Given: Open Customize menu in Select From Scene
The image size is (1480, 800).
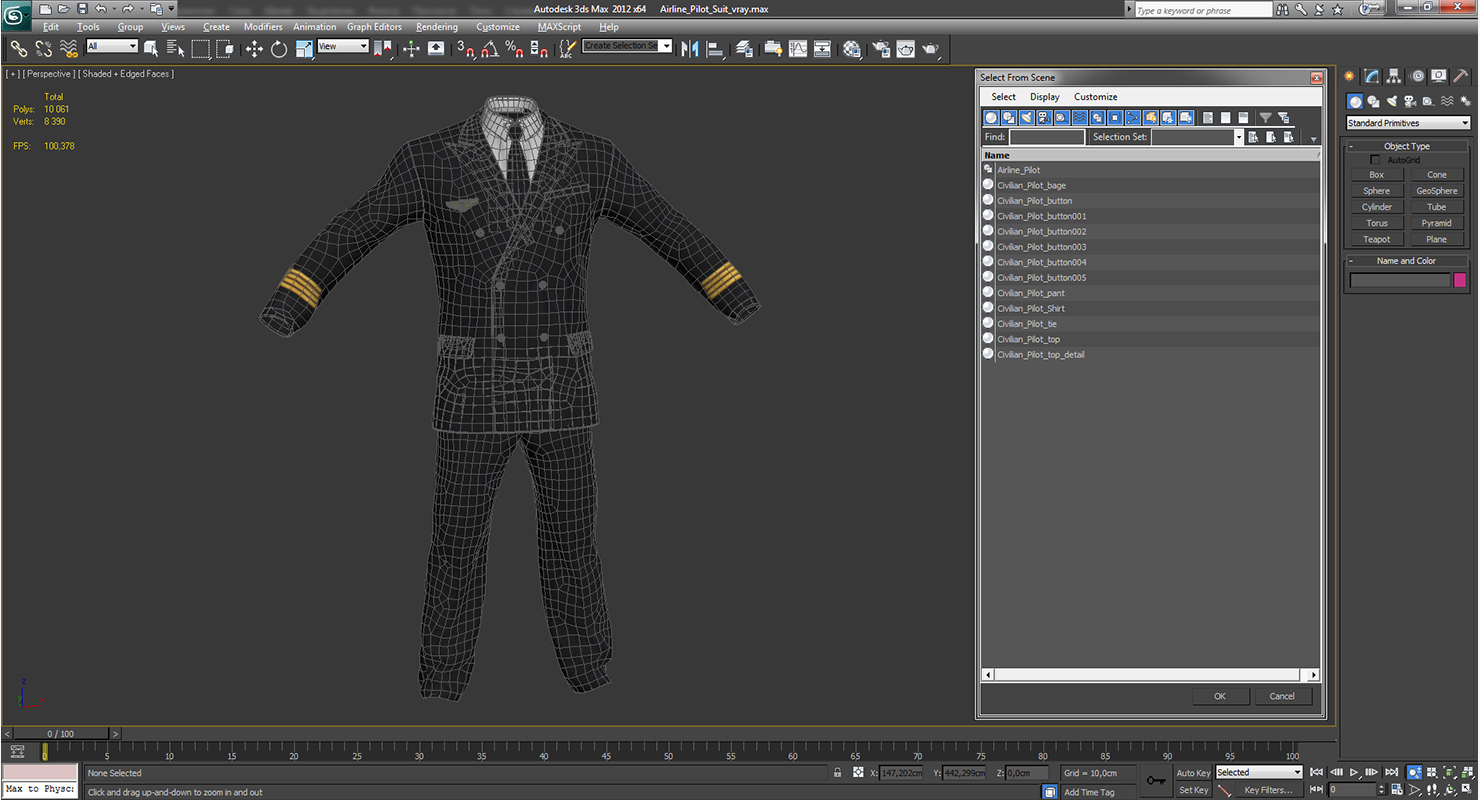Looking at the screenshot, I should point(1096,97).
